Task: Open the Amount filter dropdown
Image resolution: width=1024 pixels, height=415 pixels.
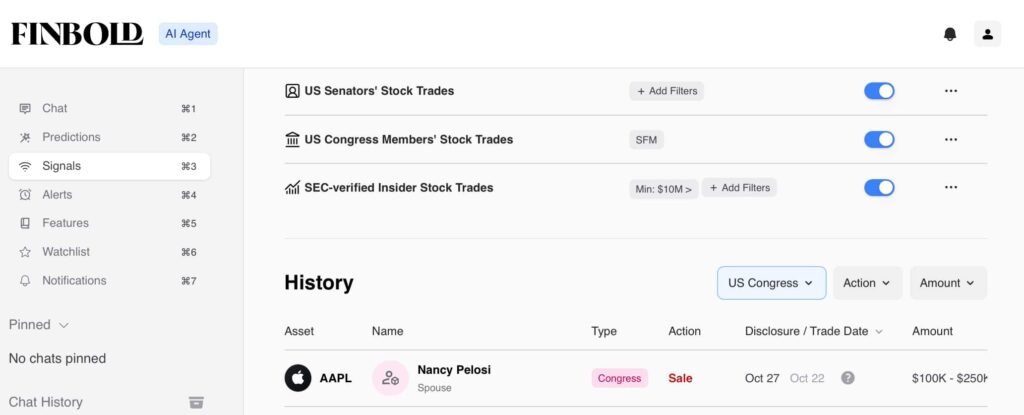Action: coord(947,283)
